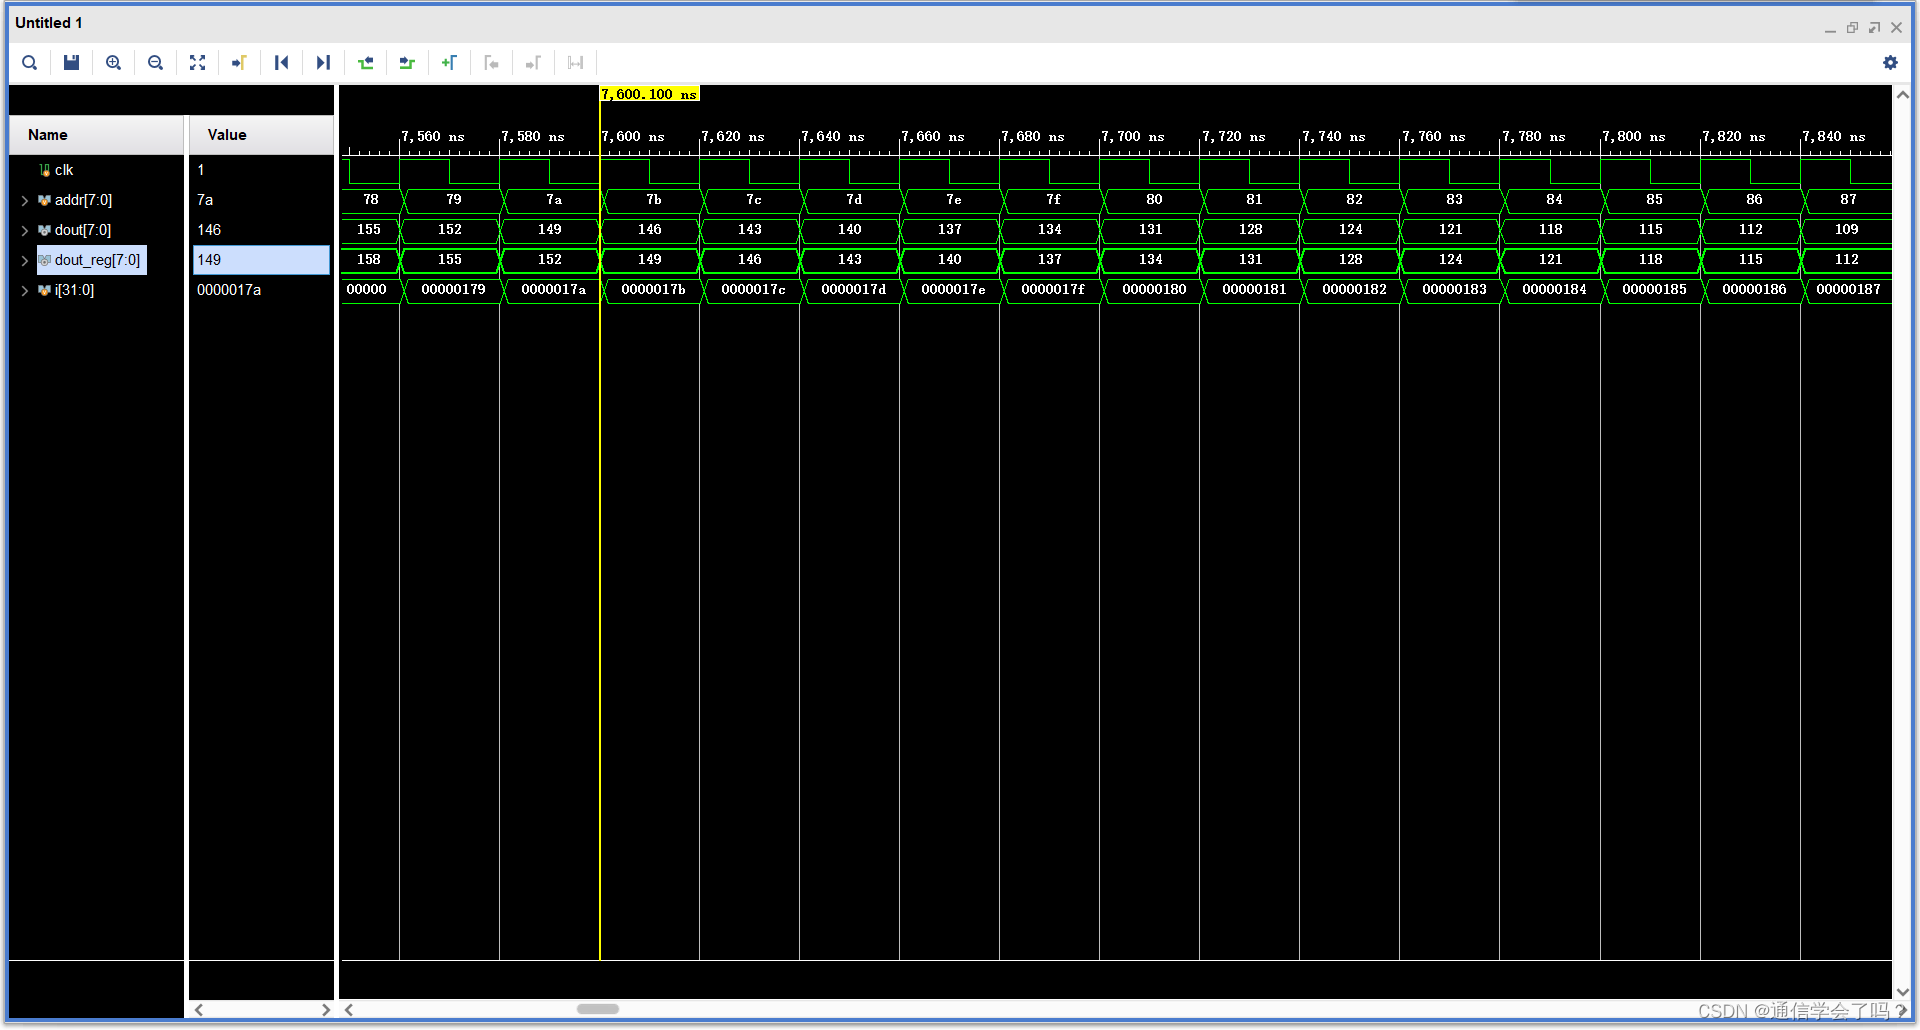This screenshot has width=1920, height=1030.
Task: Click left arrow of waveform scrollbar
Action: coord(349,1010)
